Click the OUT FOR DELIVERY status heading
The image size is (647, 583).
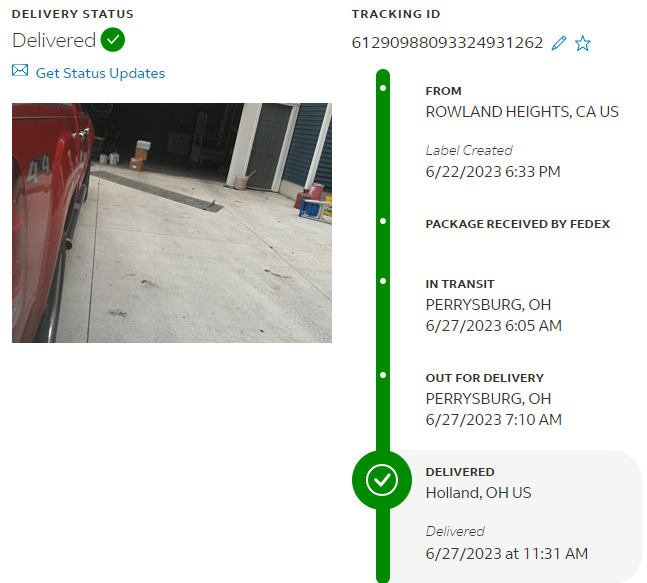point(484,378)
